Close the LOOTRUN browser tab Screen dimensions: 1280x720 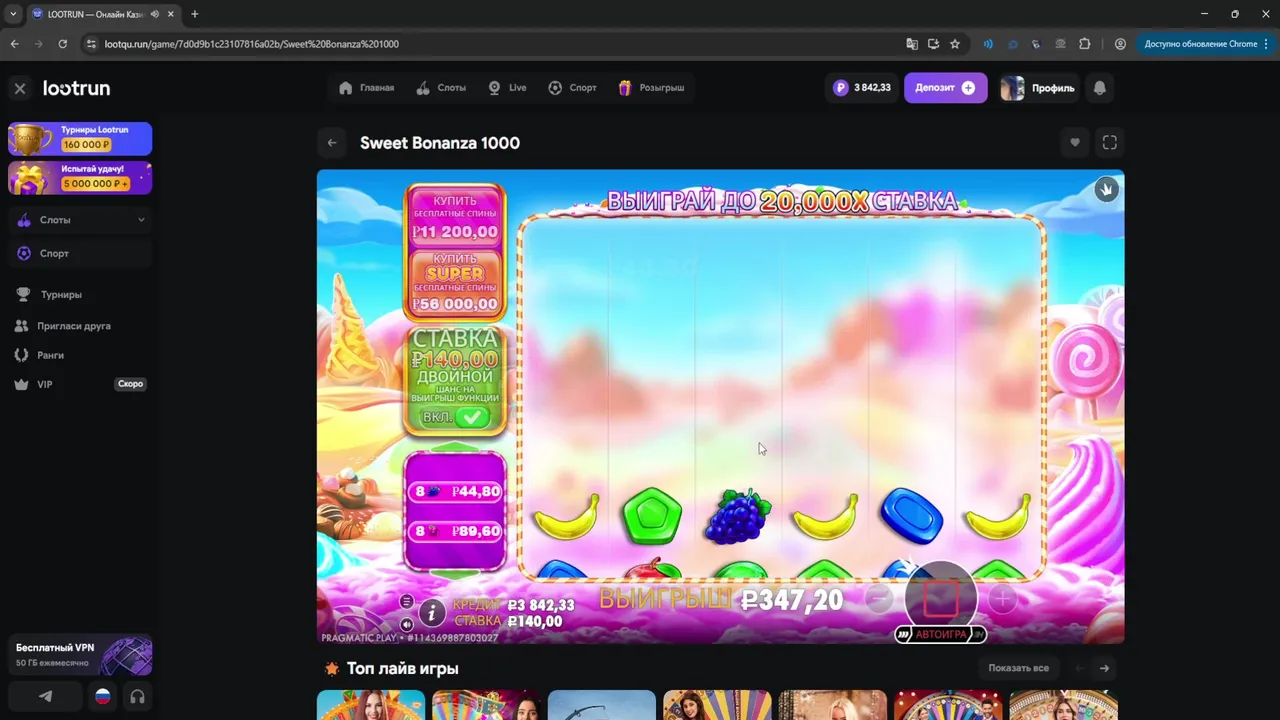coord(171,14)
